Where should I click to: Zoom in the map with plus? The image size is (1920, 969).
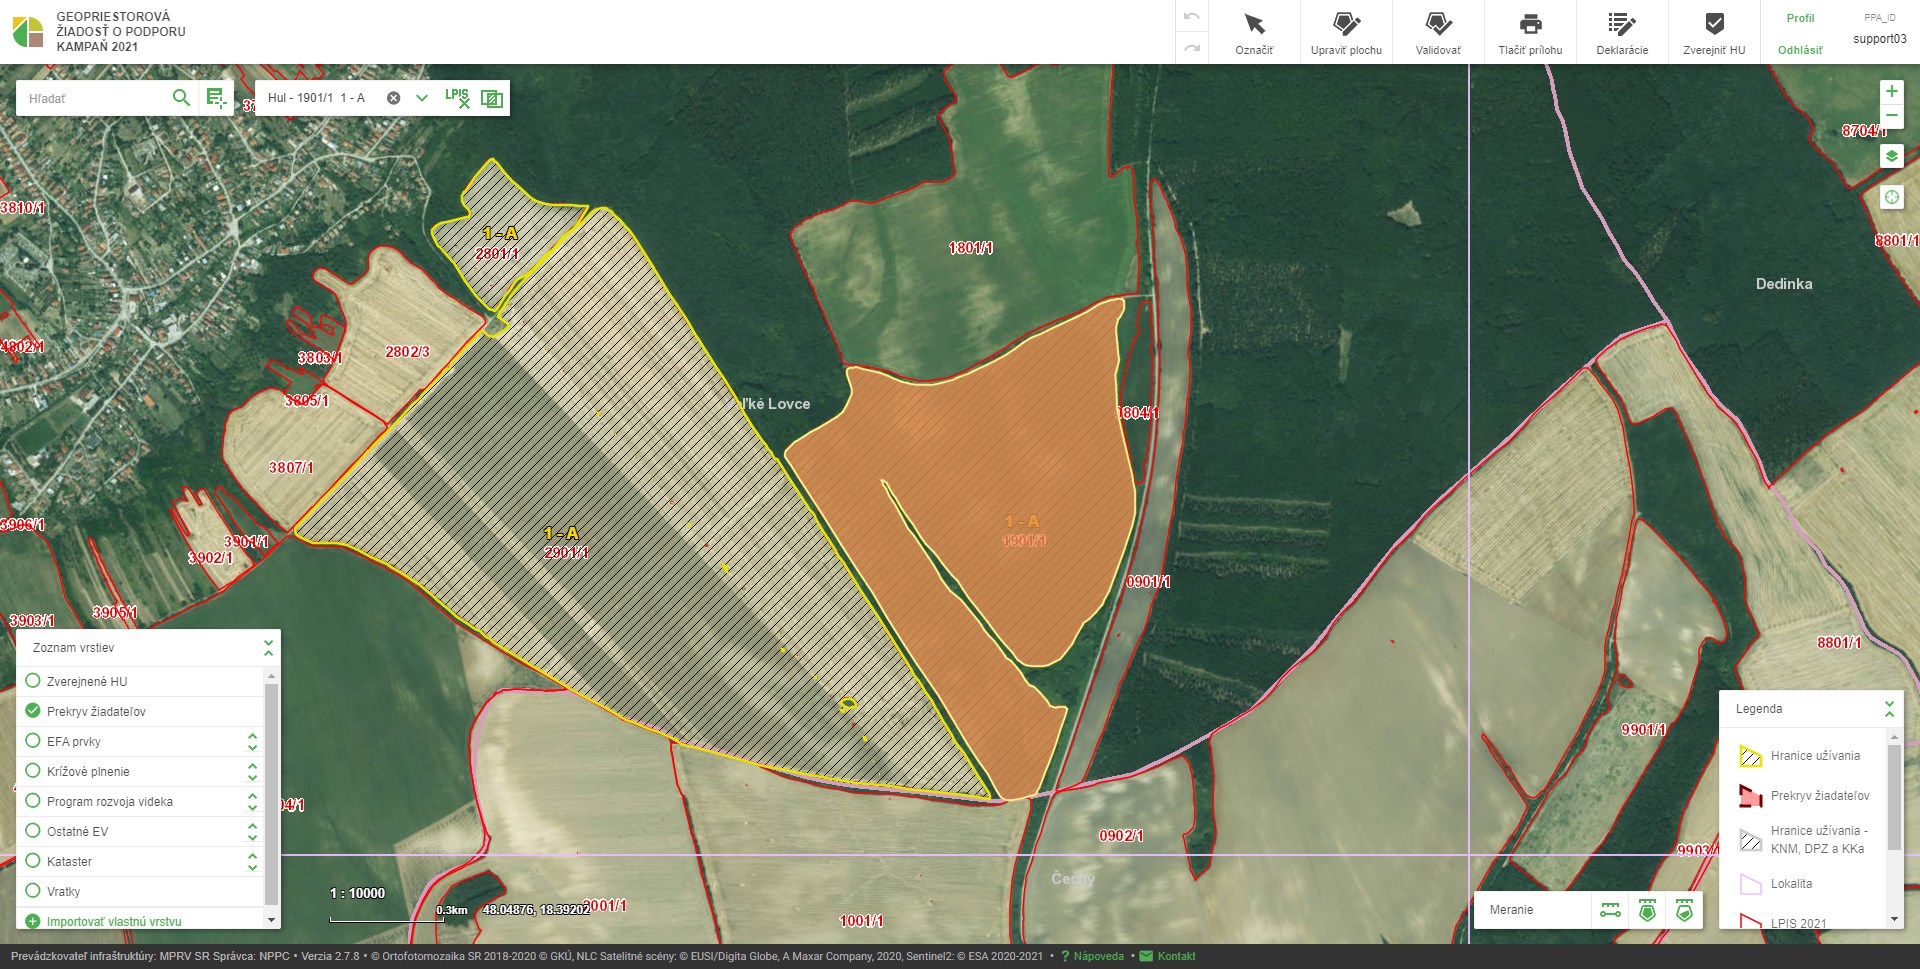pyautogui.click(x=1891, y=91)
